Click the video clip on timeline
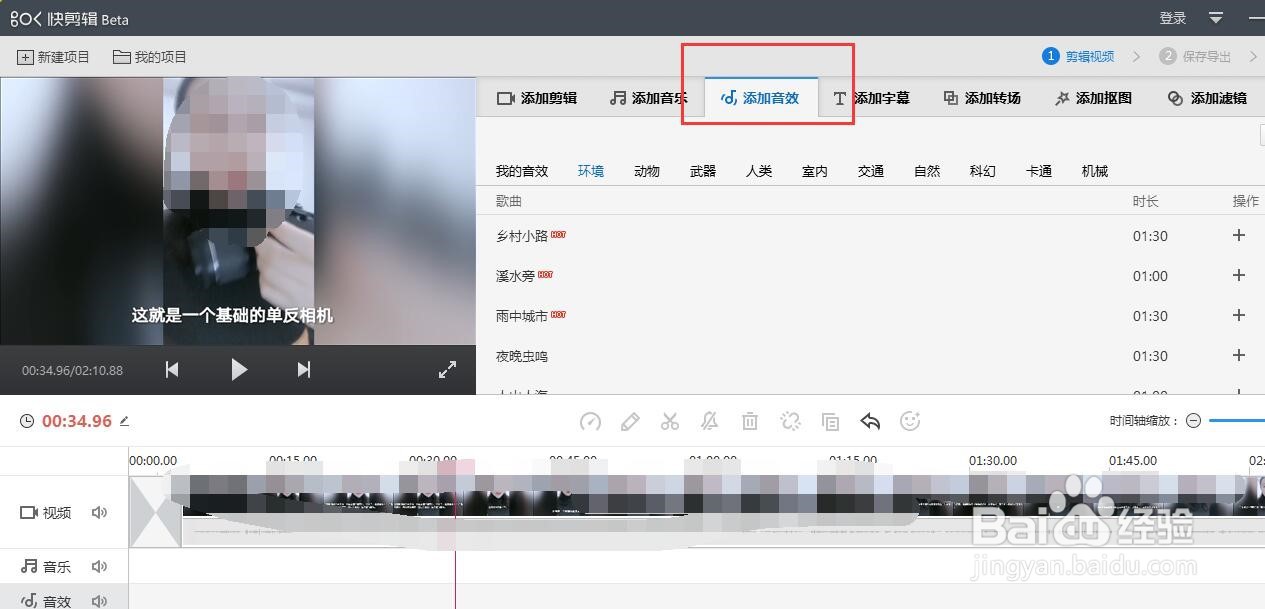Screen dimensions: 1265x609 [722, 510]
